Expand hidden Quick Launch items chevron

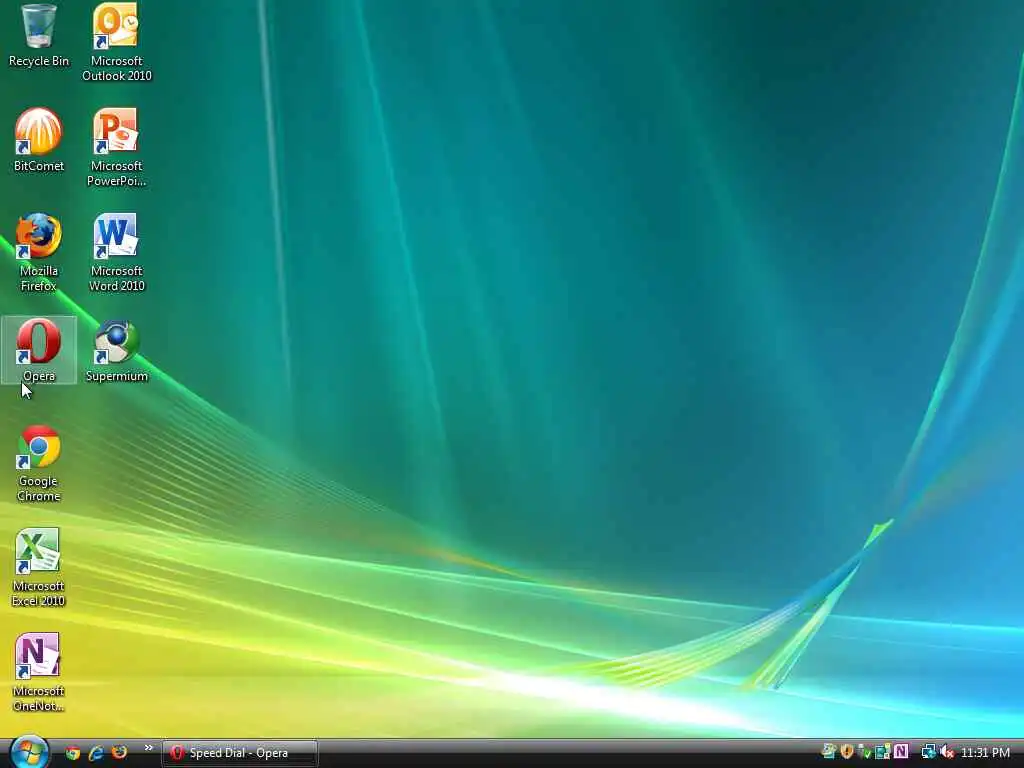point(148,748)
